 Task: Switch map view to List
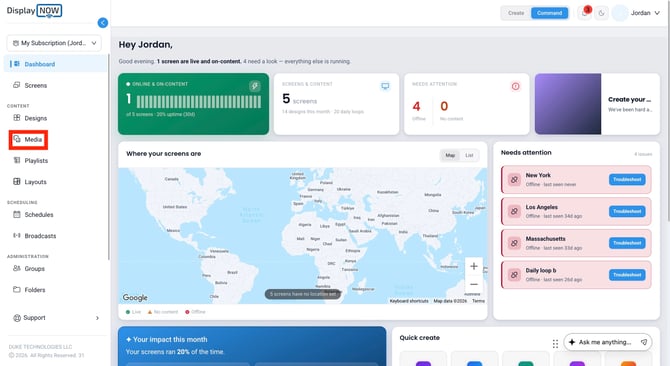tap(469, 155)
